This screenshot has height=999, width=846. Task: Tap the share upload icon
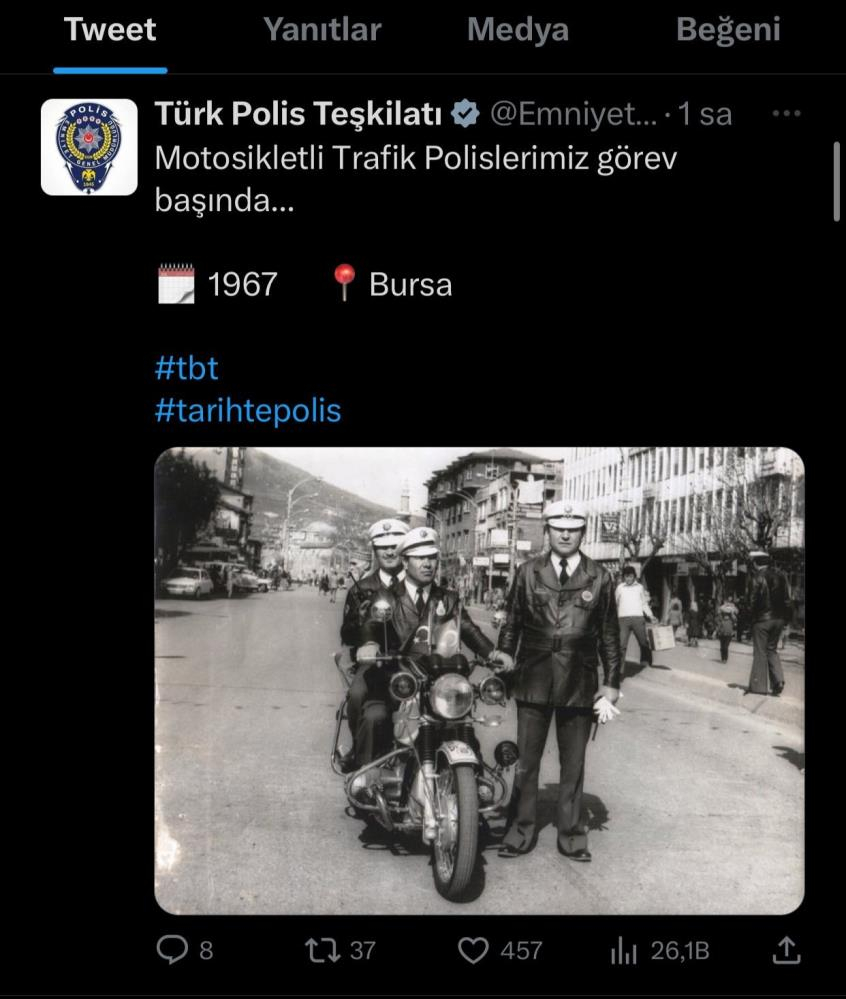click(786, 950)
